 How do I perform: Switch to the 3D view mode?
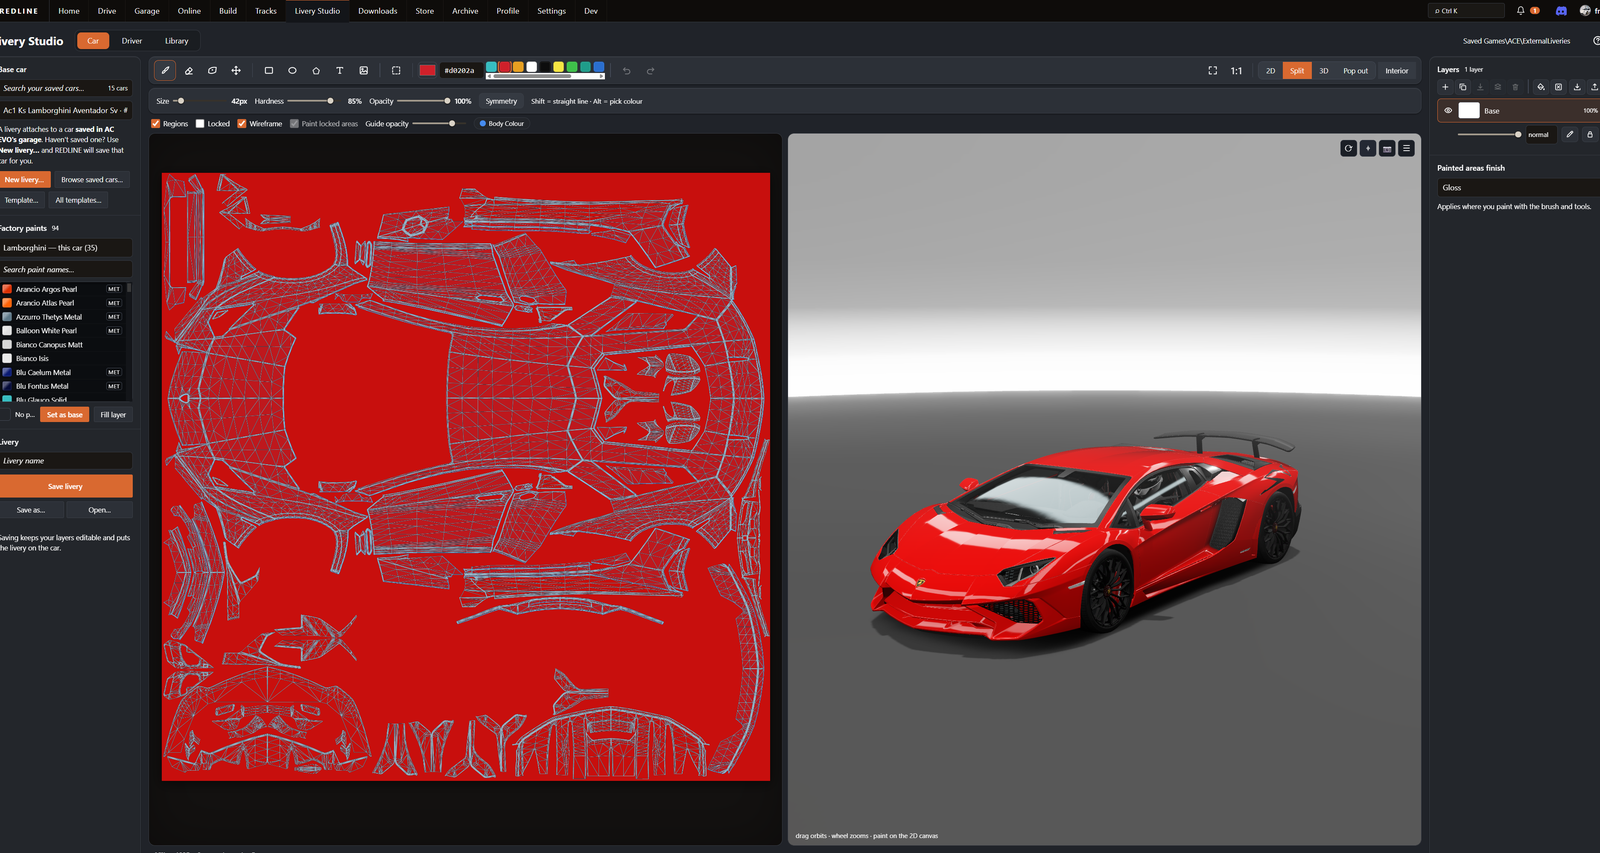tap(1323, 71)
